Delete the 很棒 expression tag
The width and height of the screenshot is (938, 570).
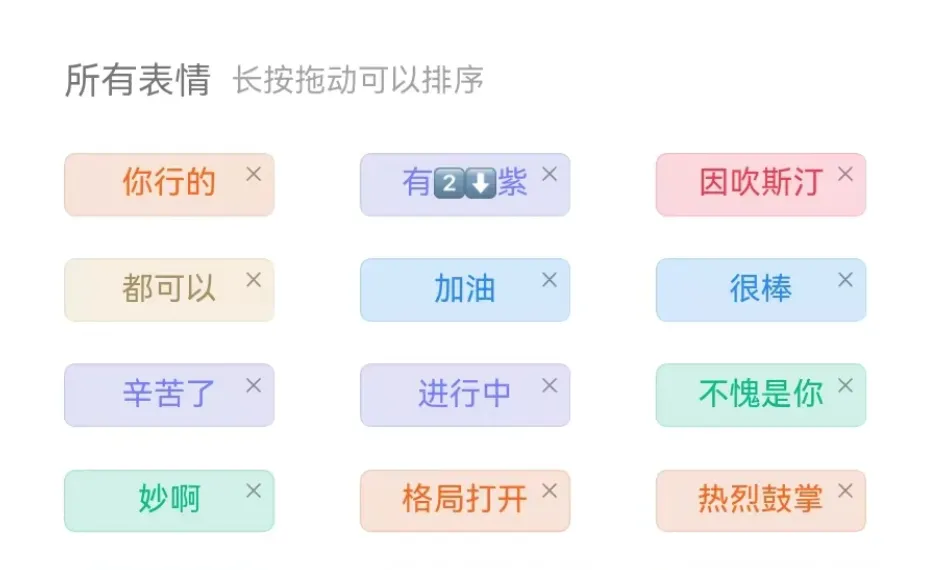pyautogui.click(x=845, y=280)
